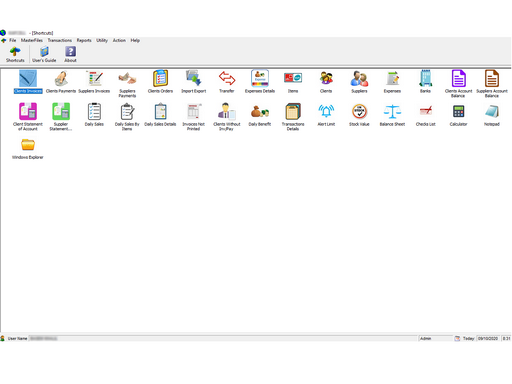This screenshot has width=512, height=384.
Task: Click the About toolbar button
Action: 70,54
